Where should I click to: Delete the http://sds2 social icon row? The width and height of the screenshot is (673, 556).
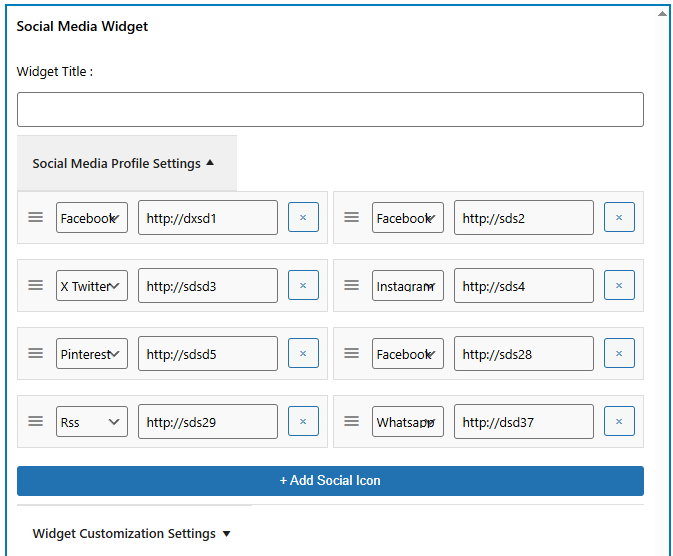619,218
